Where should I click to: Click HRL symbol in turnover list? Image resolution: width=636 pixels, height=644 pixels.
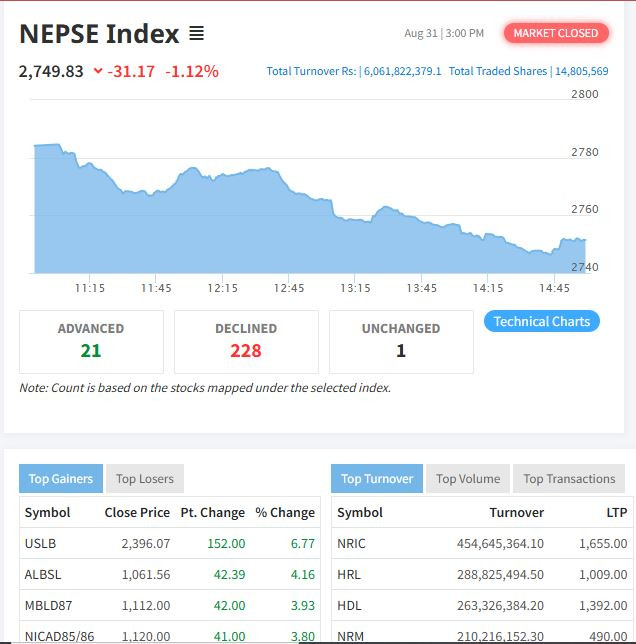click(349, 575)
